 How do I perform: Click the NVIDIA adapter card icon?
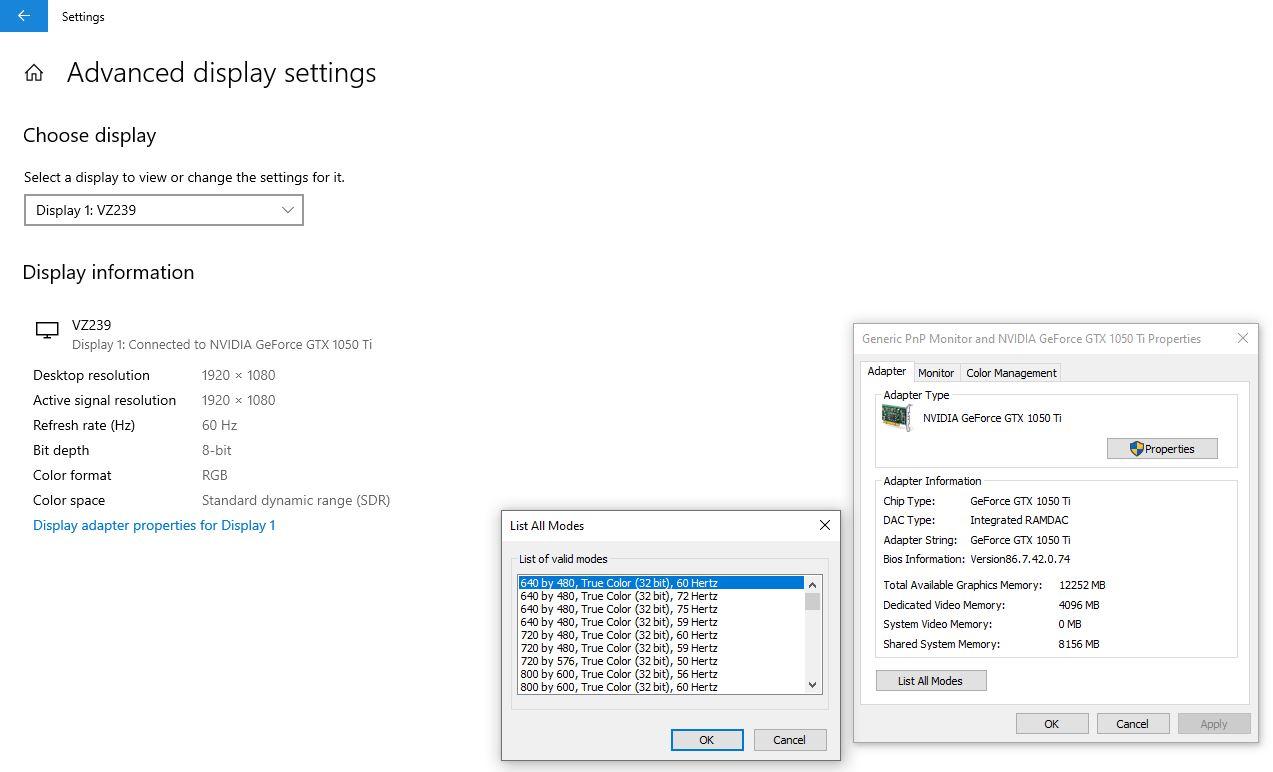(897, 418)
